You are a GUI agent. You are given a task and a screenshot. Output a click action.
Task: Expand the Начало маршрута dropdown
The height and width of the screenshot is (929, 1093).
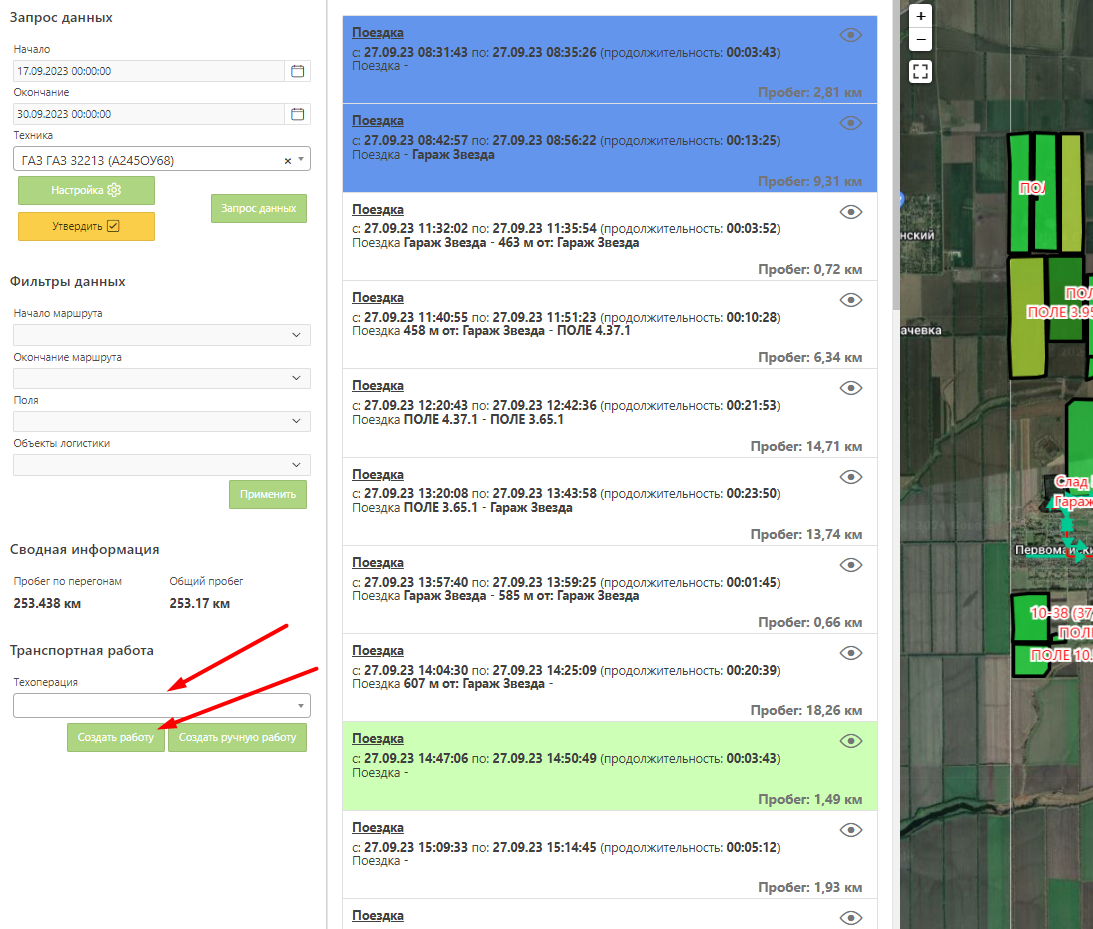(x=161, y=335)
